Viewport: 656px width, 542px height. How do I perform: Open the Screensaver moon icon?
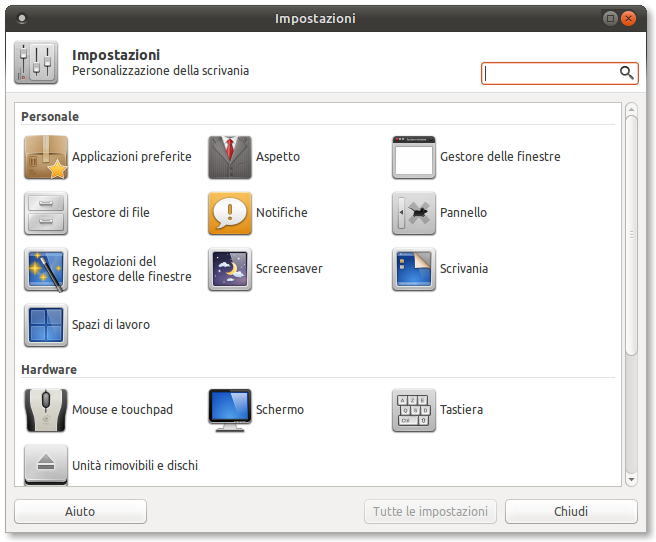[230, 269]
